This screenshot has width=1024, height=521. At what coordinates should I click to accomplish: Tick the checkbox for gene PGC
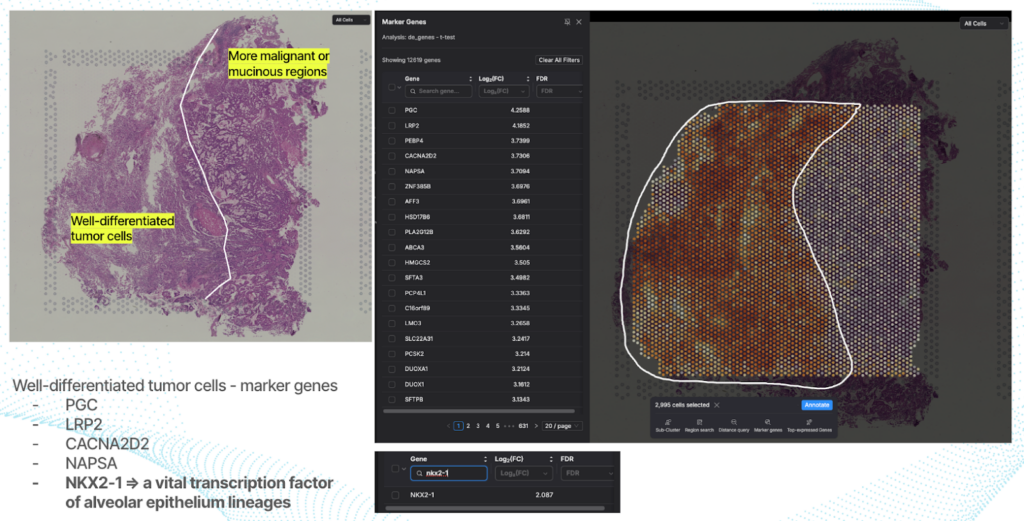pos(391,110)
